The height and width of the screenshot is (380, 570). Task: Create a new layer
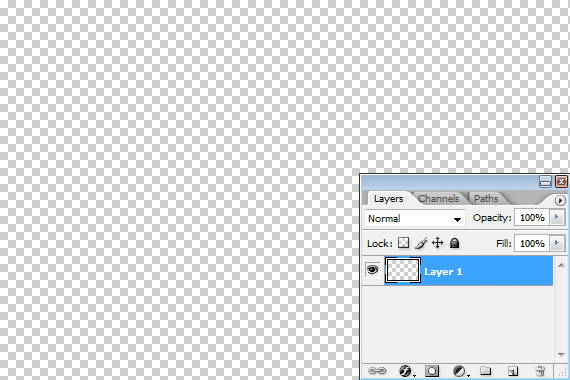[513, 371]
